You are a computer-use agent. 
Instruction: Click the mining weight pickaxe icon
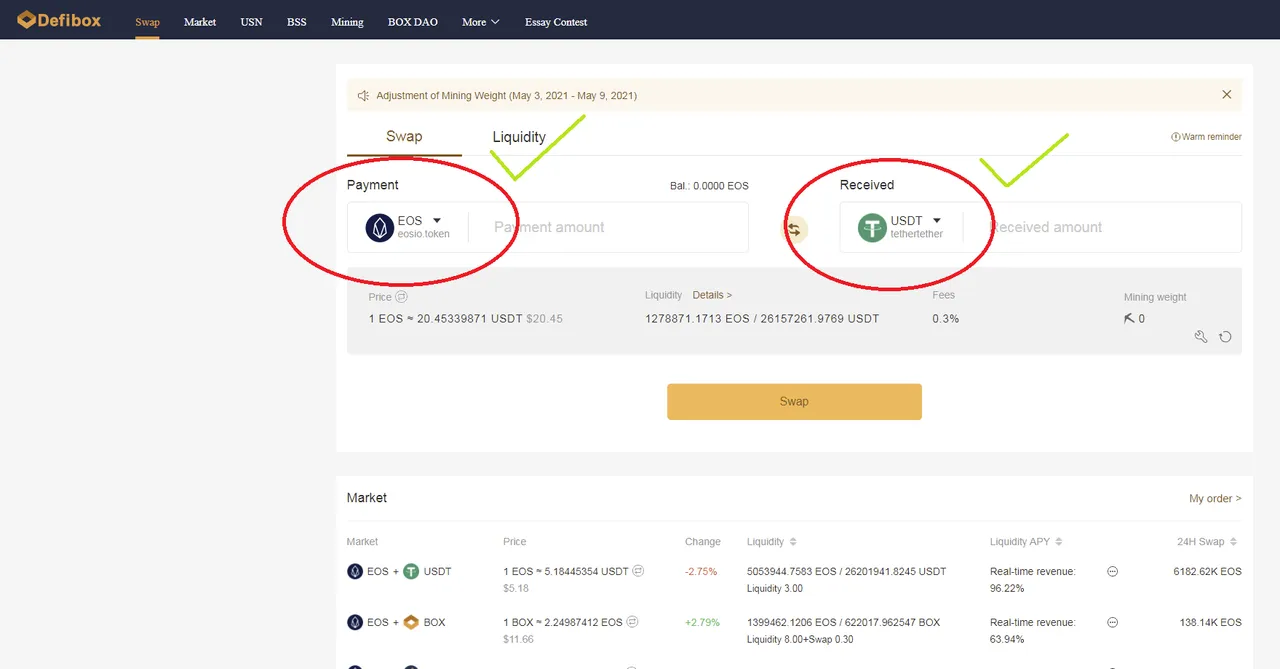tap(1129, 318)
